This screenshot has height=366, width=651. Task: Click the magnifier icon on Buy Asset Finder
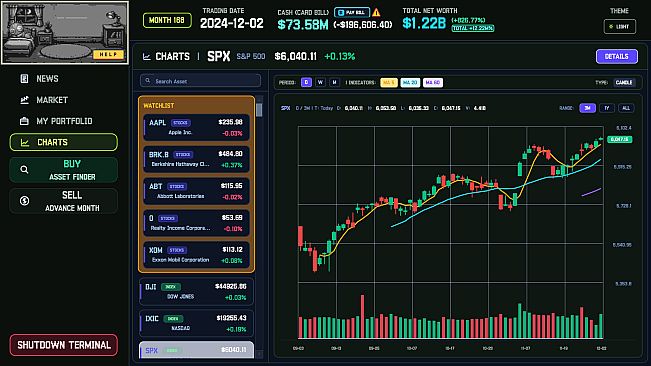tap(24, 170)
